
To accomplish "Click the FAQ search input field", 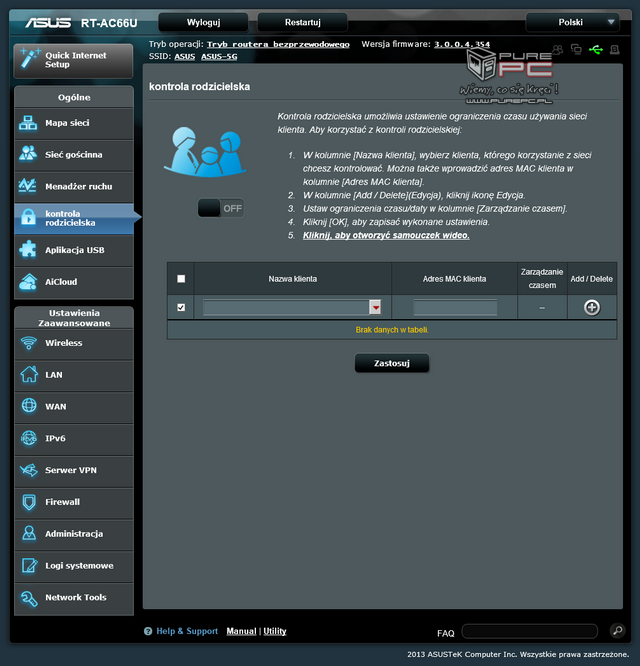I will [530, 631].
